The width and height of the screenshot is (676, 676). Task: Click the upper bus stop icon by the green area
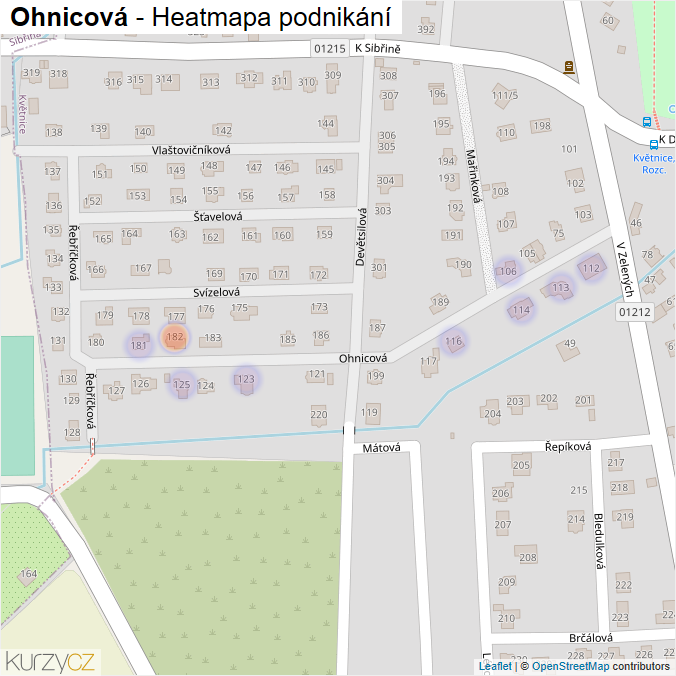647,122
